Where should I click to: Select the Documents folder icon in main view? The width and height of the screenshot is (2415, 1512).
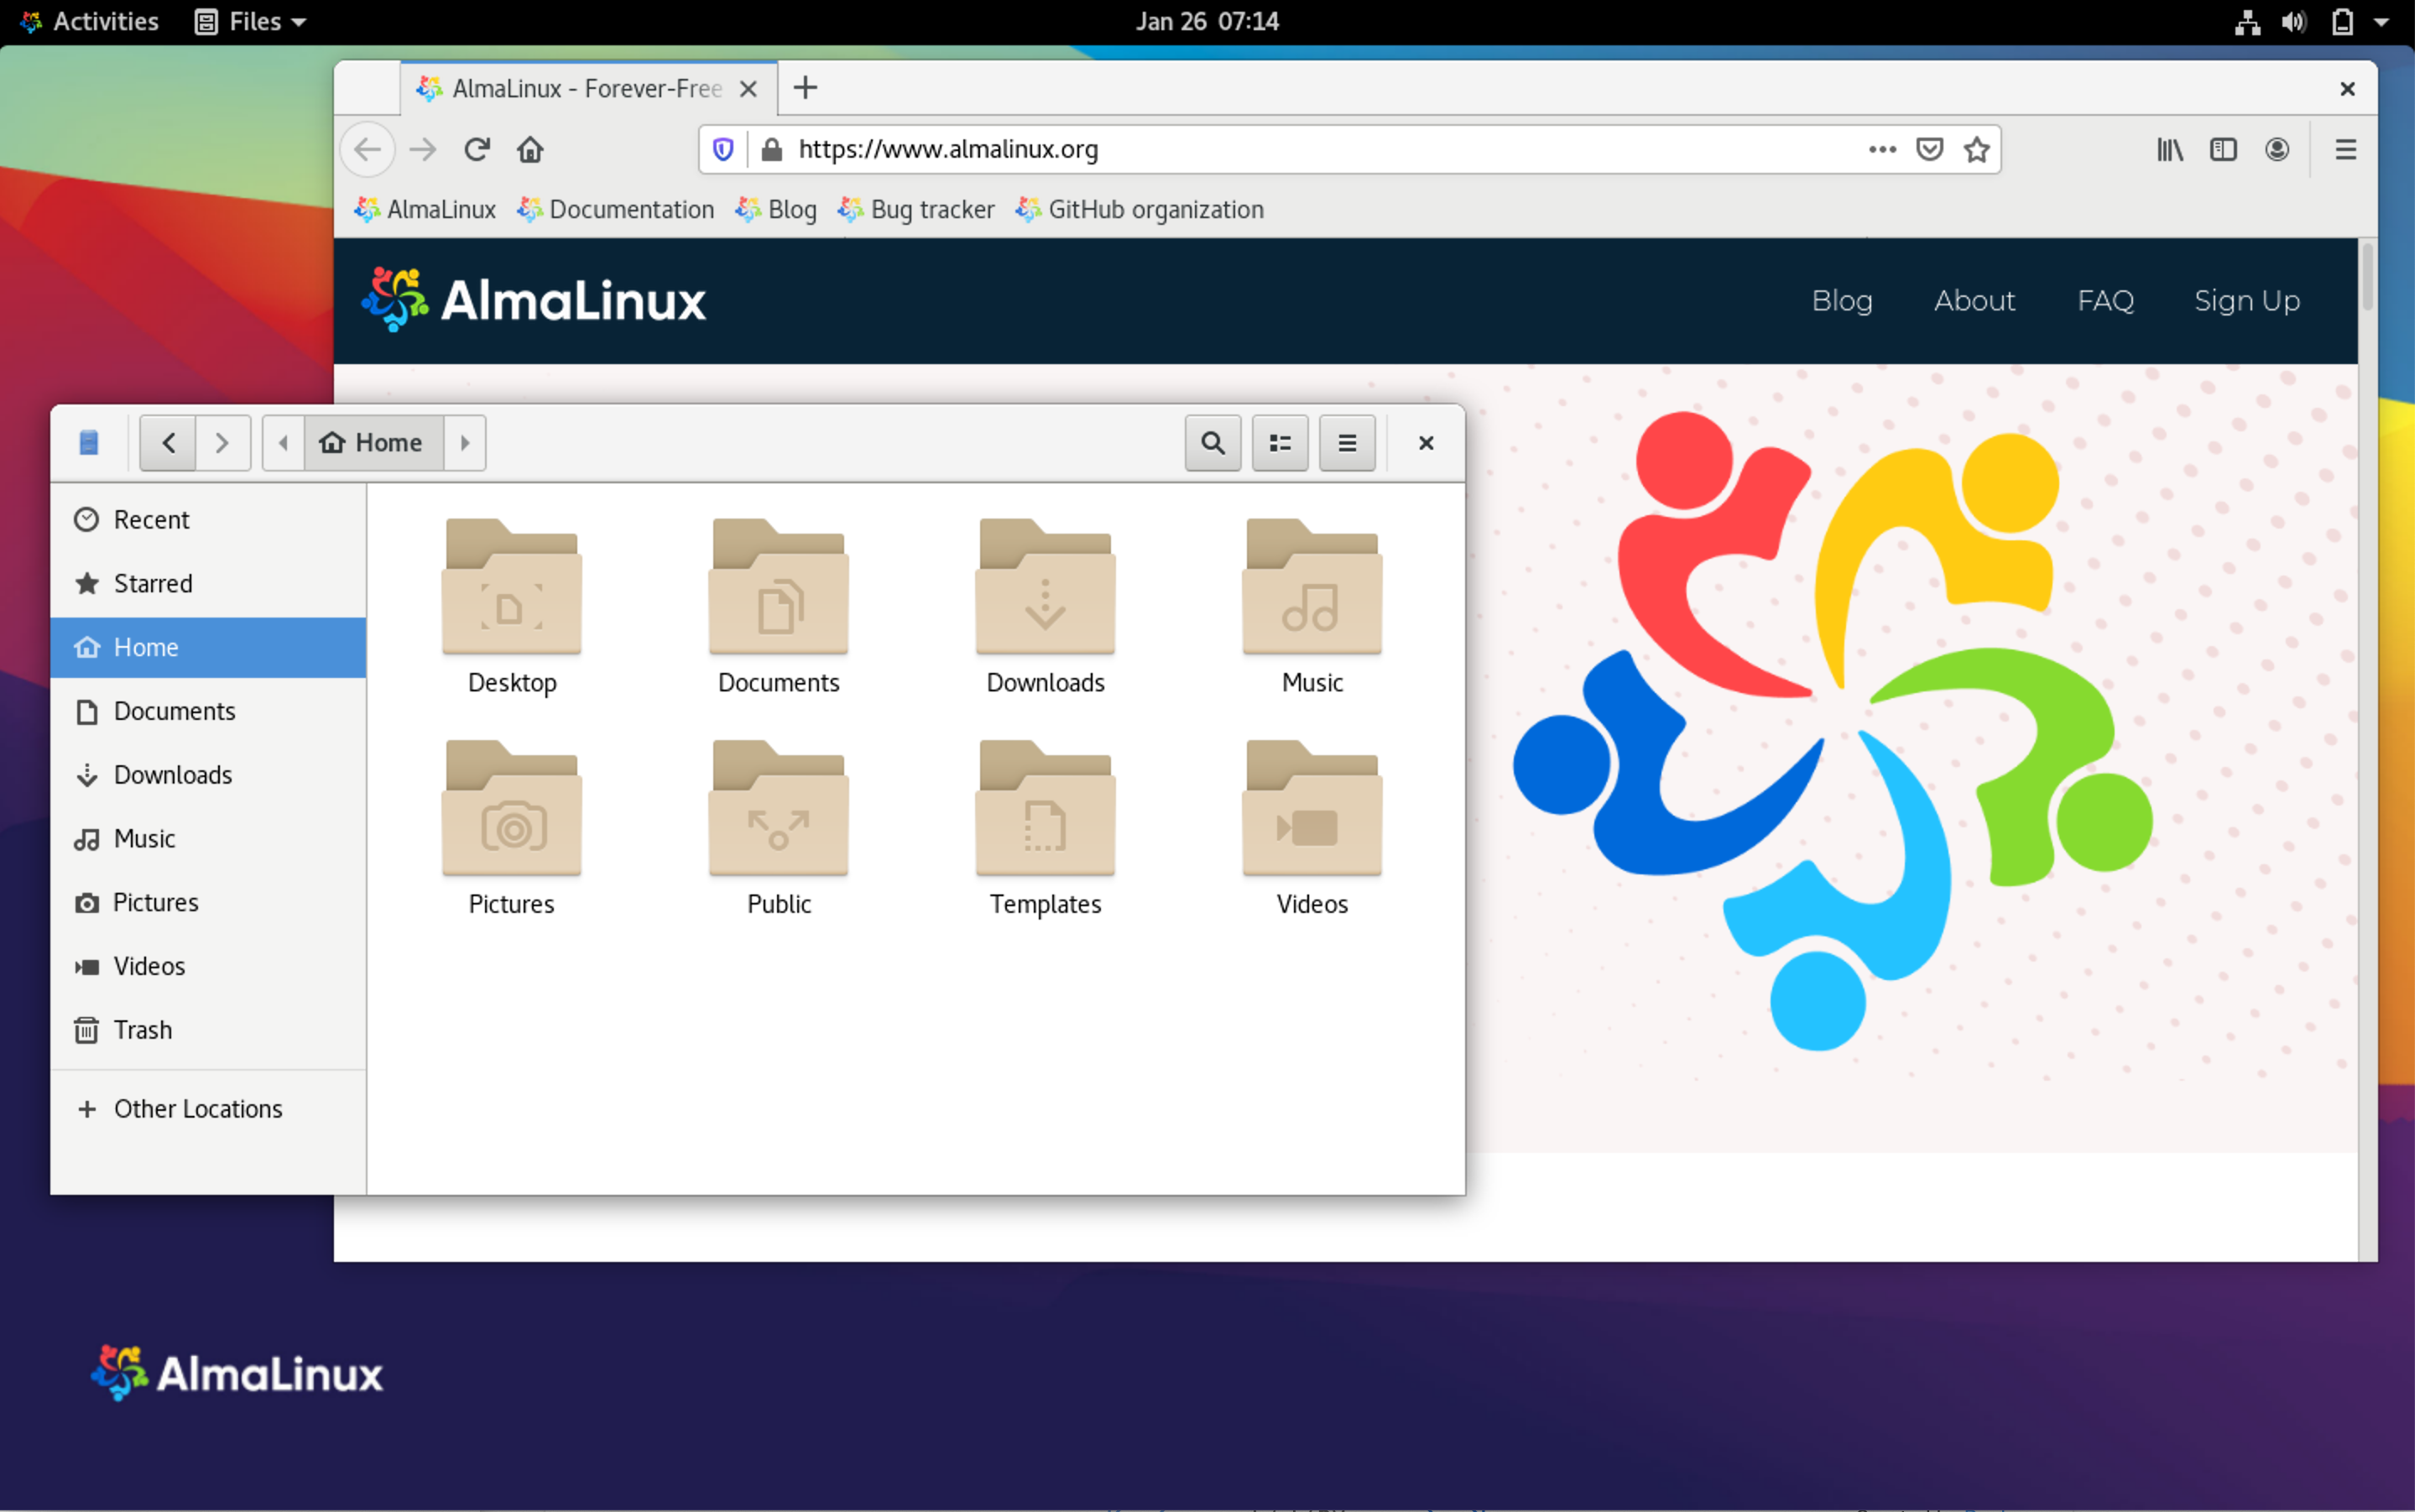click(x=779, y=587)
